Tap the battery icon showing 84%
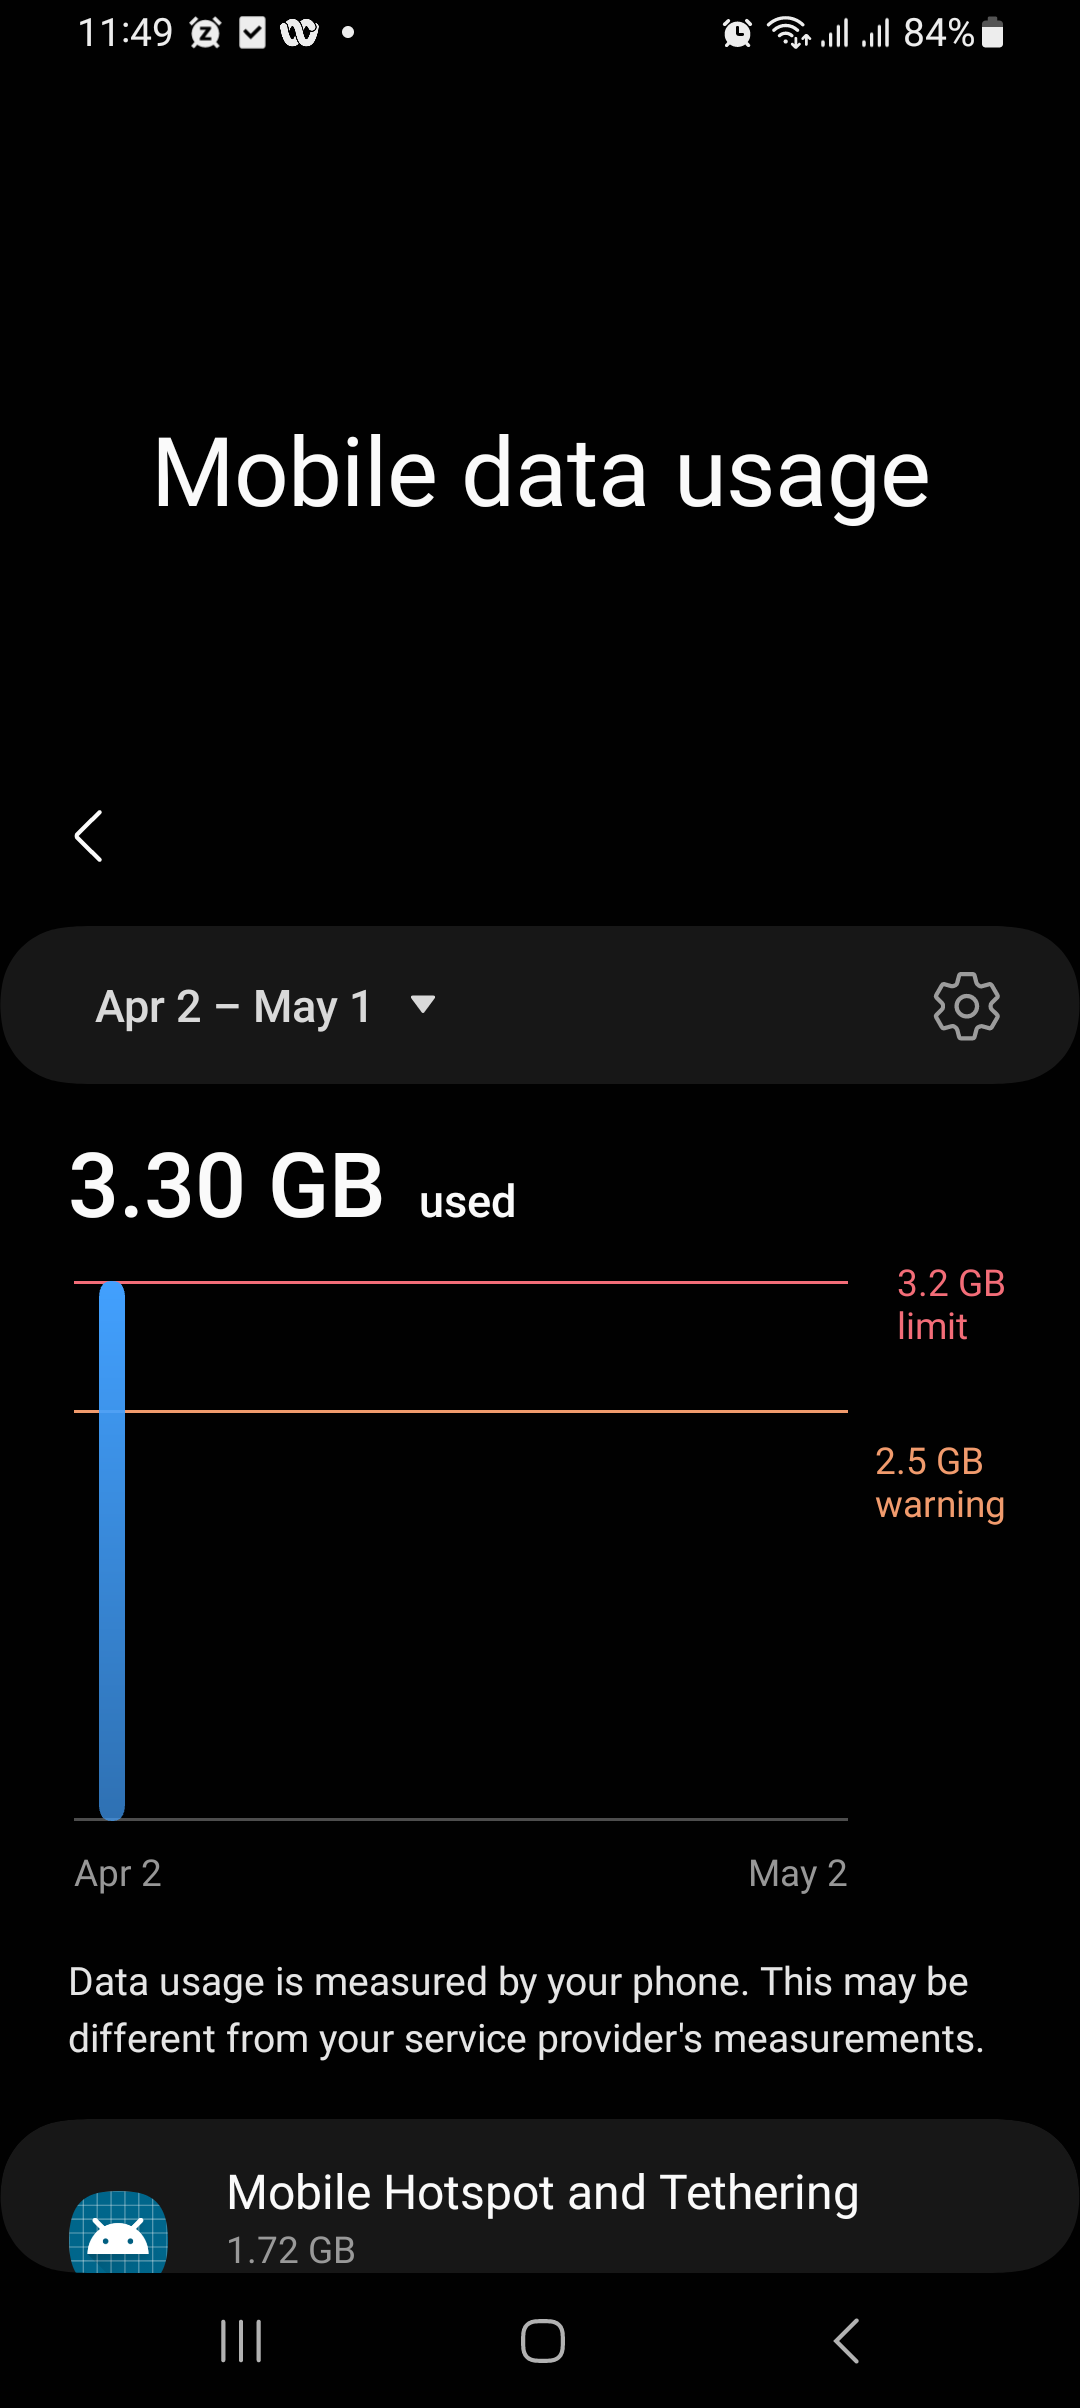 pyautogui.click(x=992, y=34)
